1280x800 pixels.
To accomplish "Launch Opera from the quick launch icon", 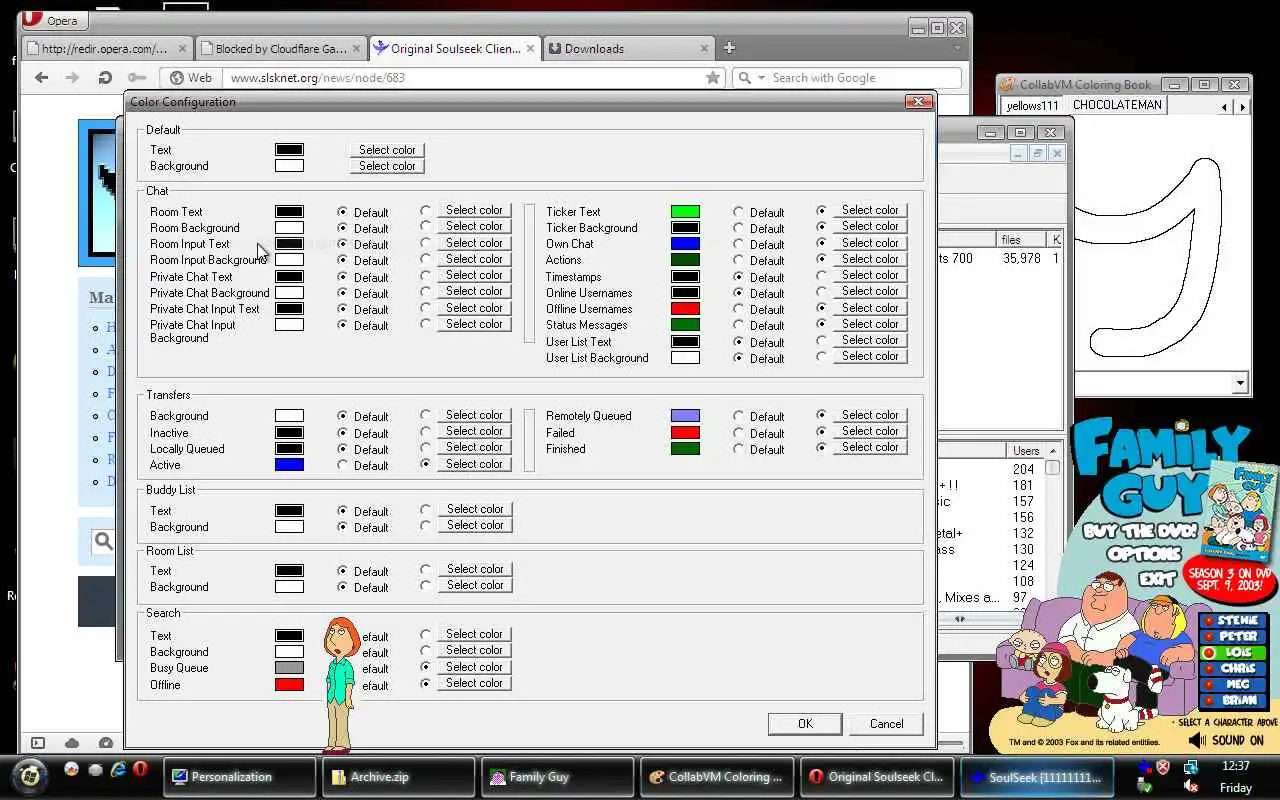I will (x=140, y=769).
